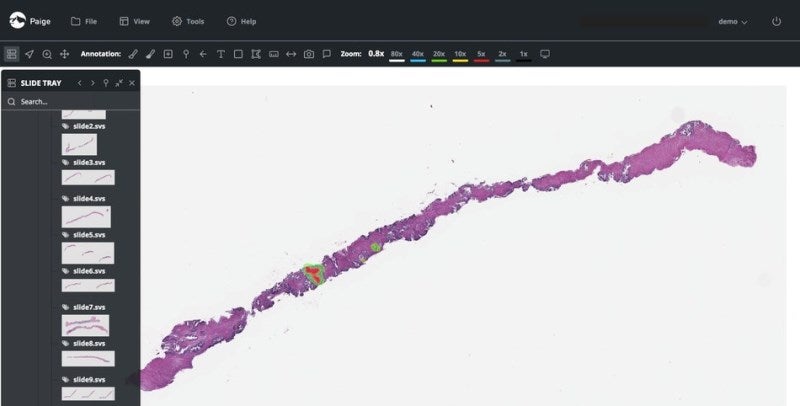
Task: Add a comment with speech bubble icon
Action: click(x=327, y=54)
